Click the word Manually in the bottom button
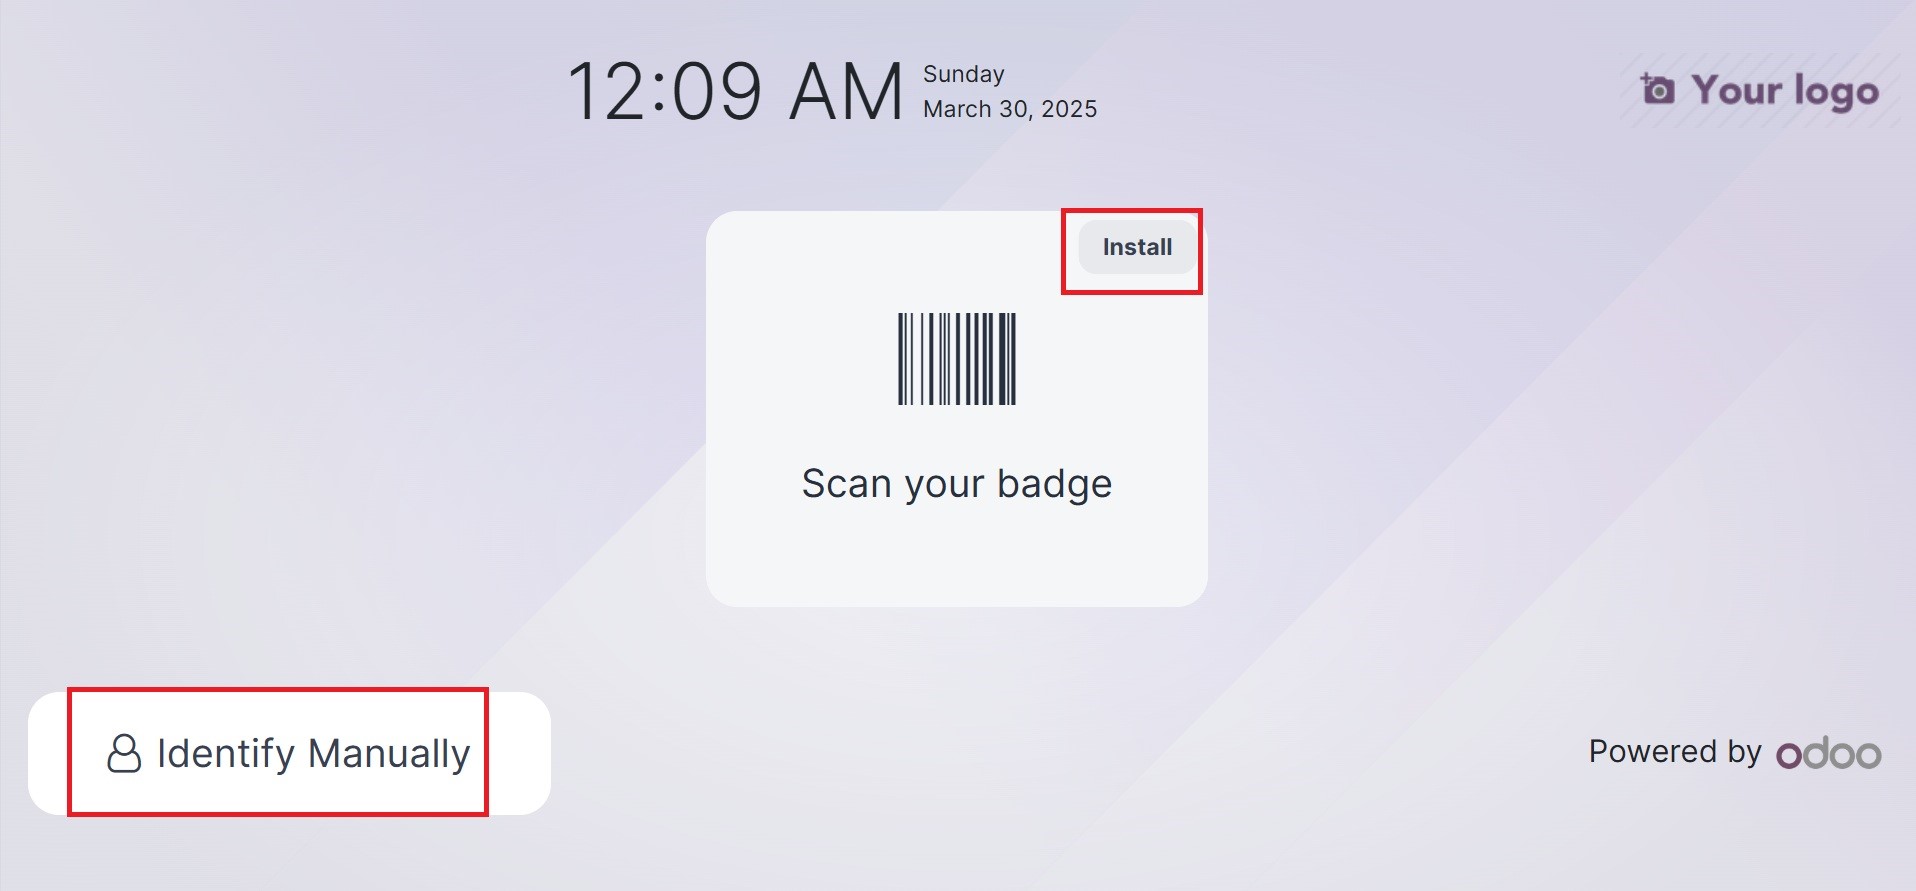This screenshot has height=891, width=1916. 389,754
